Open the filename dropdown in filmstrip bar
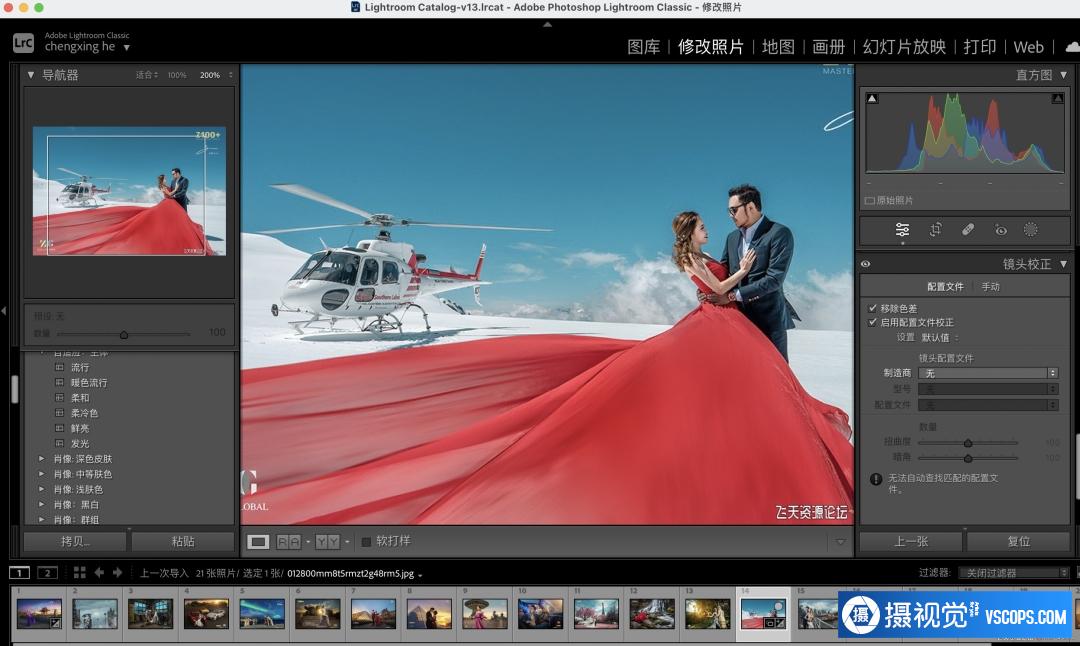Image resolution: width=1080 pixels, height=646 pixels. pyautogui.click(x=420, y=574)
